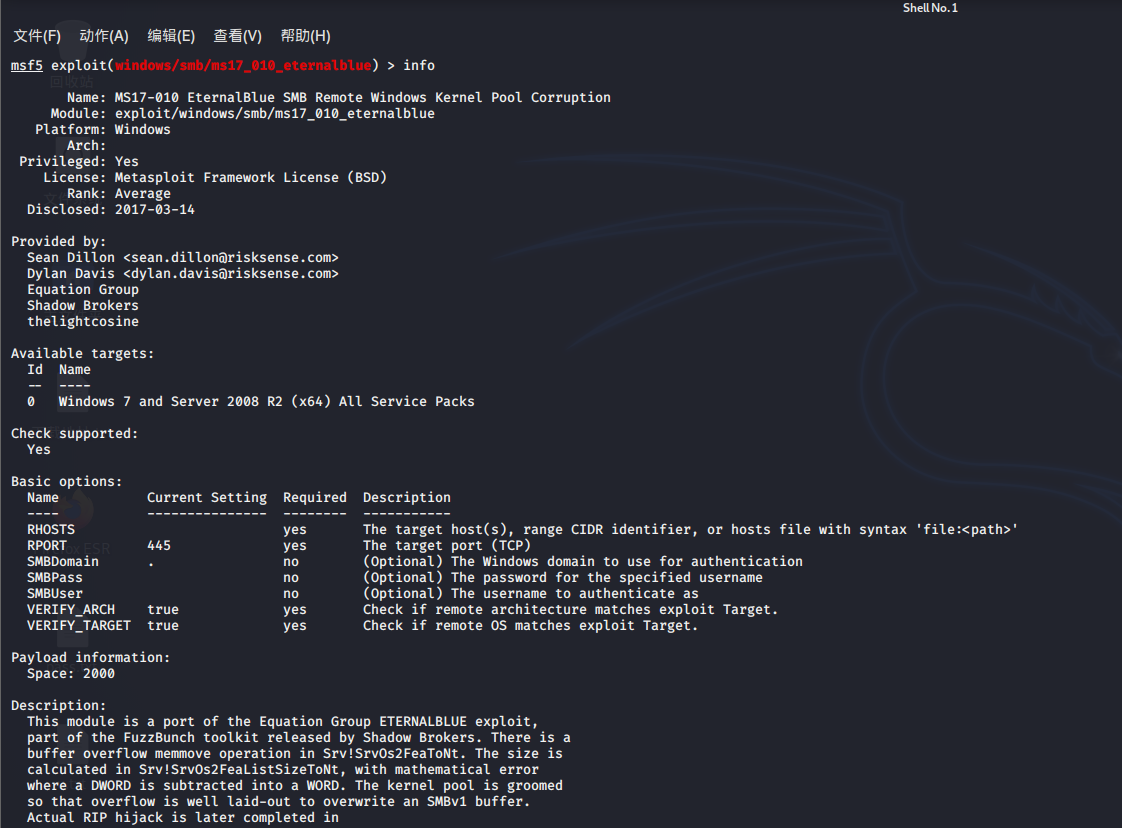1122x828 pixels.
Task: Open the 动作(A) menu
Action: (x=104, y=36)
